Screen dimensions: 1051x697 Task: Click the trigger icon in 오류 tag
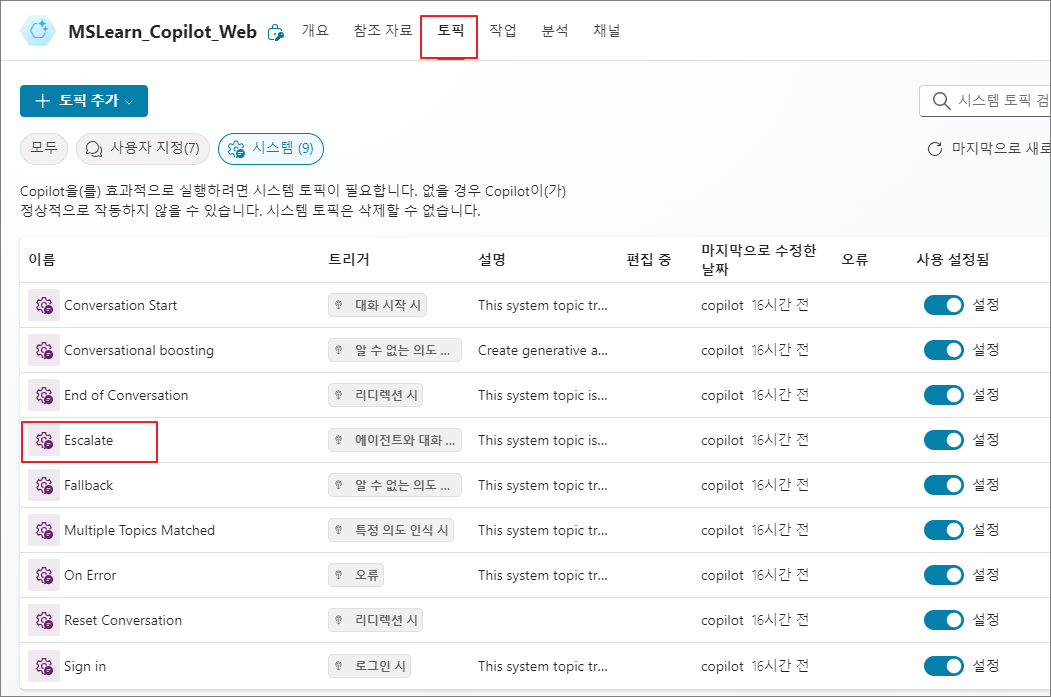point(338,575)
